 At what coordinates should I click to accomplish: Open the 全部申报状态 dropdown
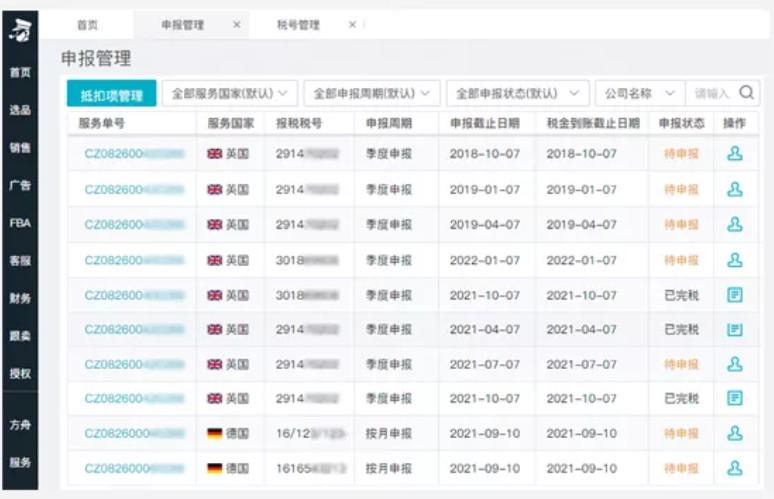coord(518,93)
